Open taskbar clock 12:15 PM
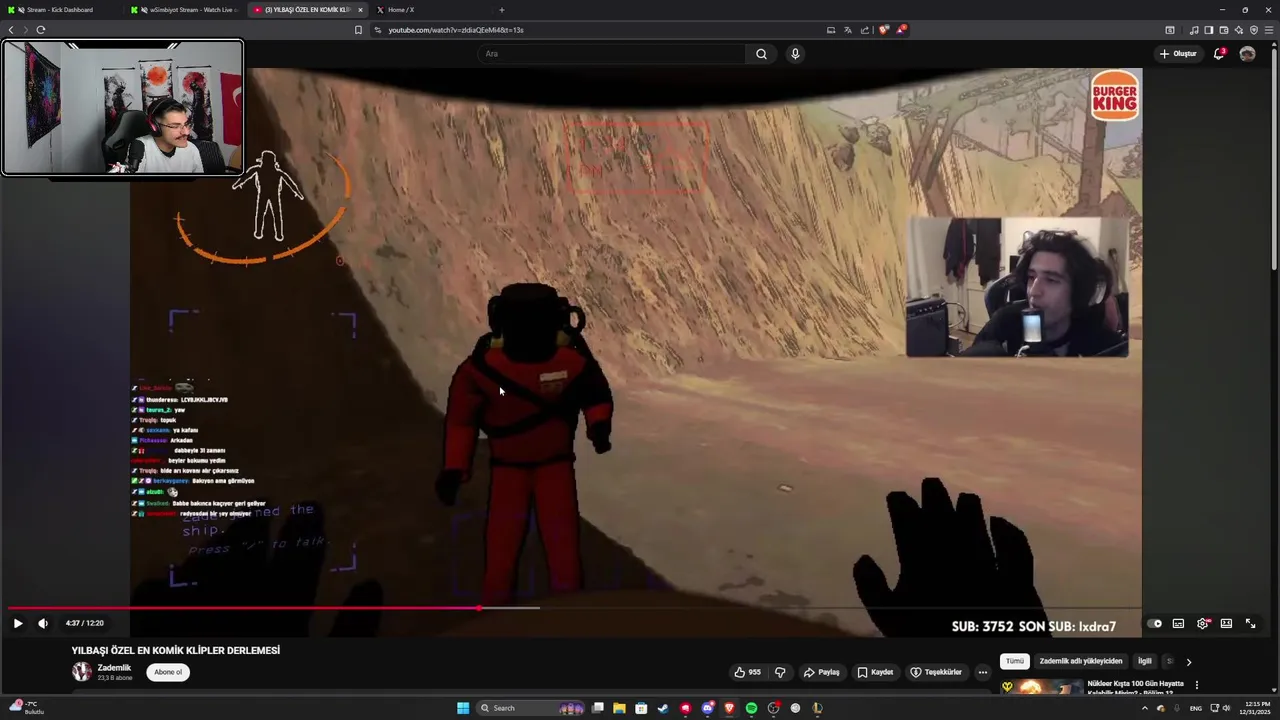 [x=1255, y=708]
